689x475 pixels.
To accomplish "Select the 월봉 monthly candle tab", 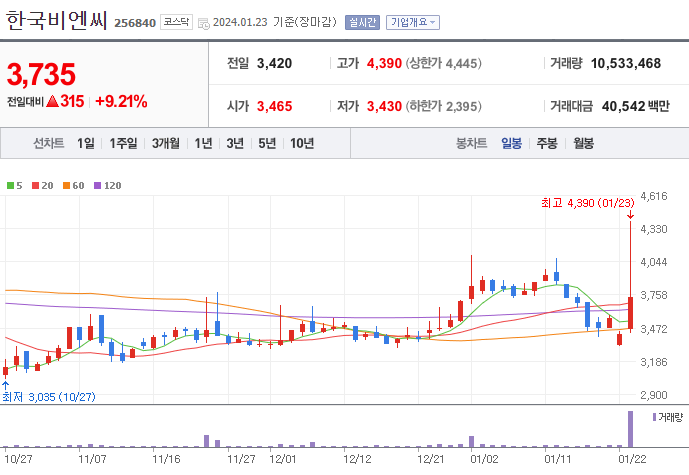I will [584, 143].
